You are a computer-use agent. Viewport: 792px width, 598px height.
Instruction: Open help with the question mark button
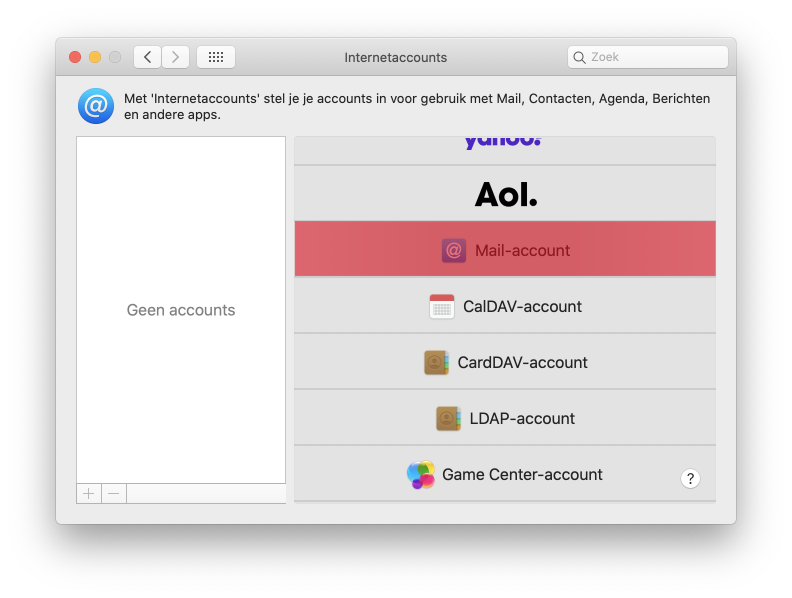[690, 479]
